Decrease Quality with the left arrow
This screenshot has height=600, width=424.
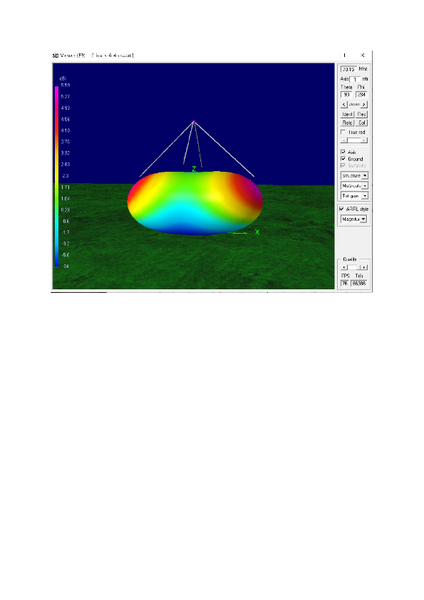(344, 267)
